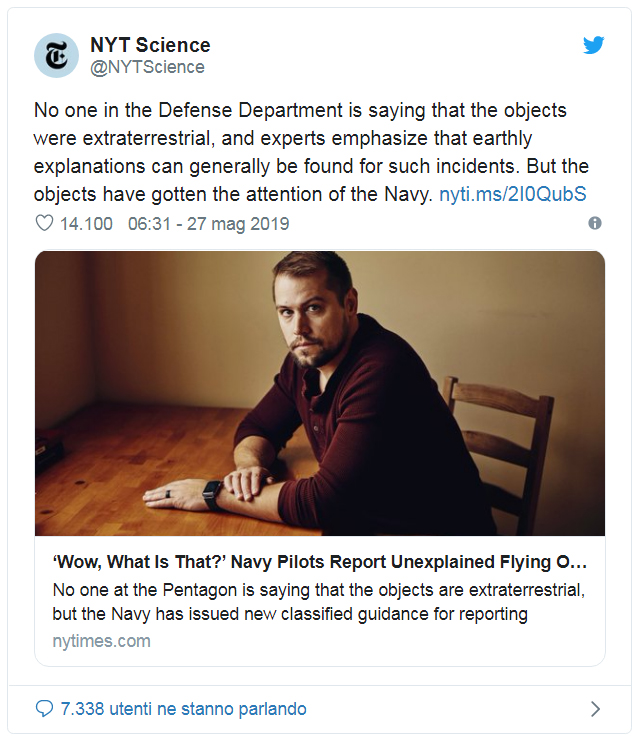
Task: Click the speech bubble conversation icon
Action: (44, 709)
